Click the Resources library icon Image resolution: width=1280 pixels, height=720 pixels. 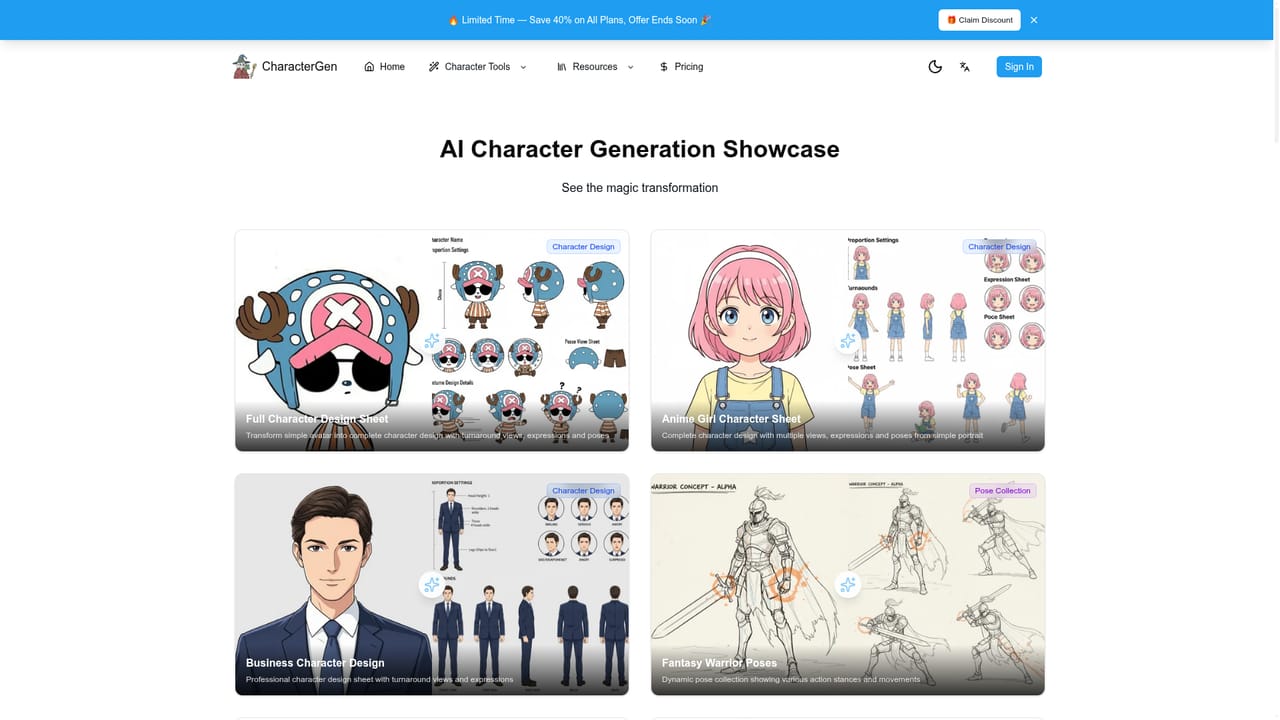coord(562,67)
